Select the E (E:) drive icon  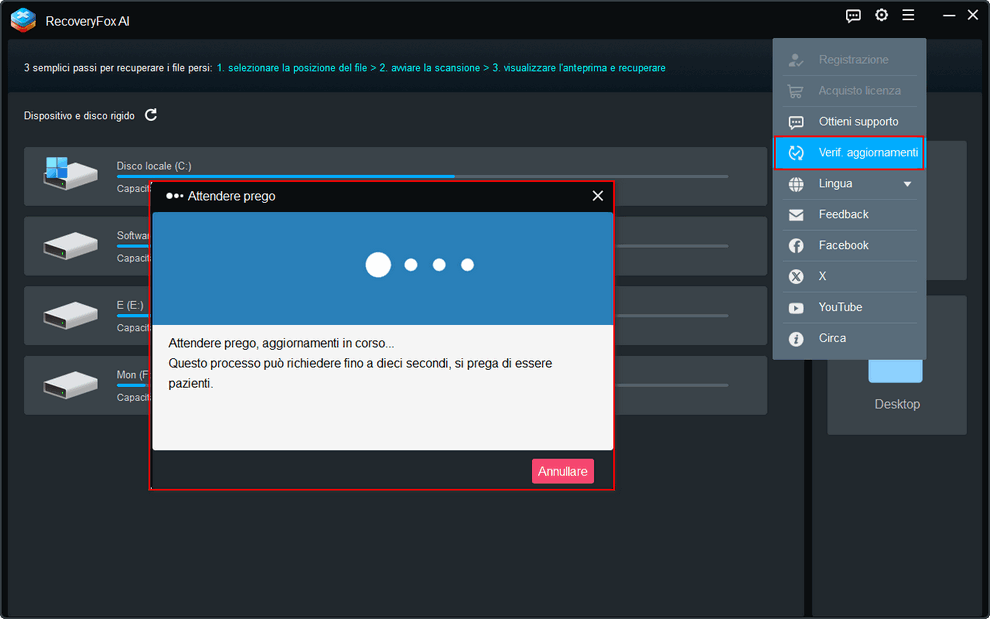pyautogui.click(x=70, y=315)
